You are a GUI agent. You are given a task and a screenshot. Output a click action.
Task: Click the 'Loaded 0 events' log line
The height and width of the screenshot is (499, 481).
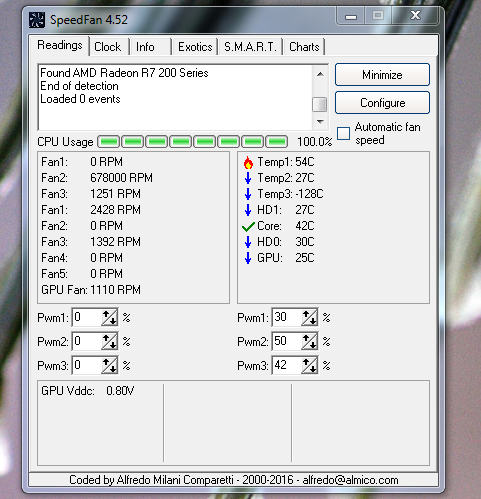coord(80,99)
